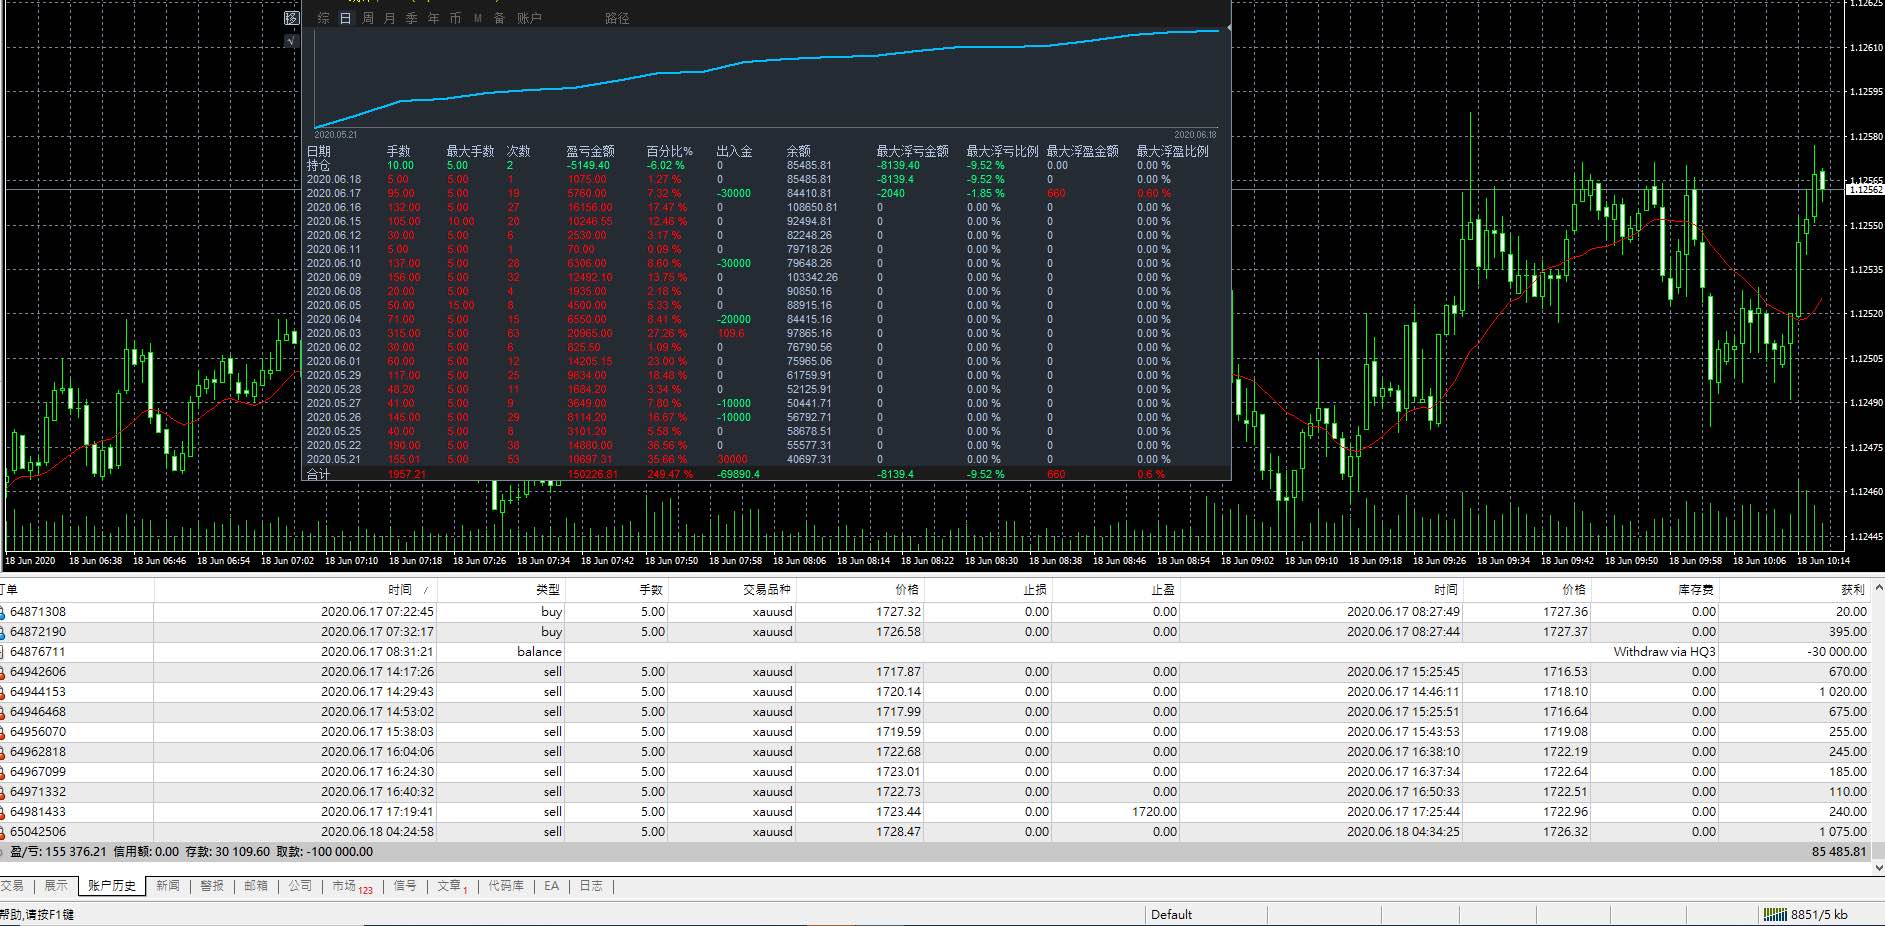Select order 64967099 row

[x=935, y=771]
